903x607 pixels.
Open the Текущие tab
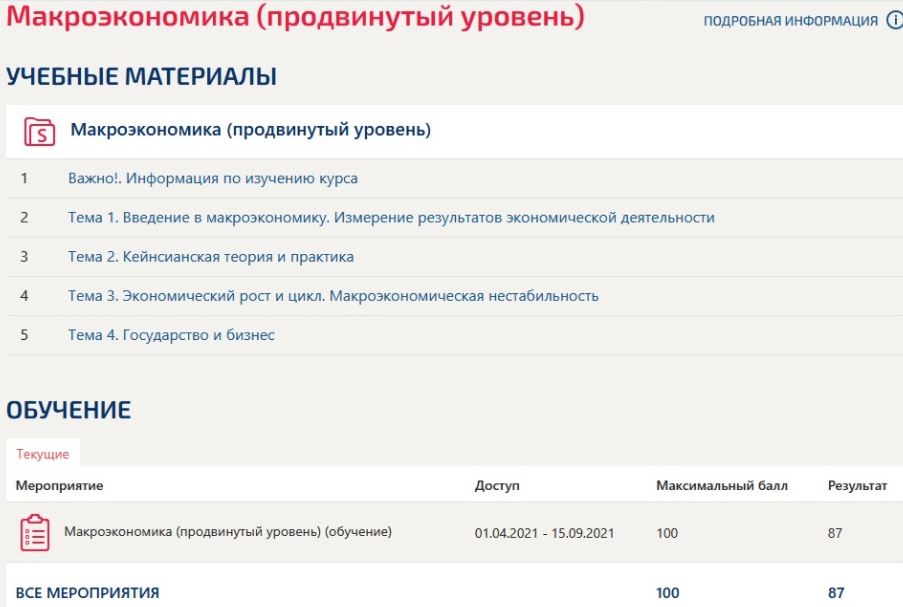(x=43, y=454)
